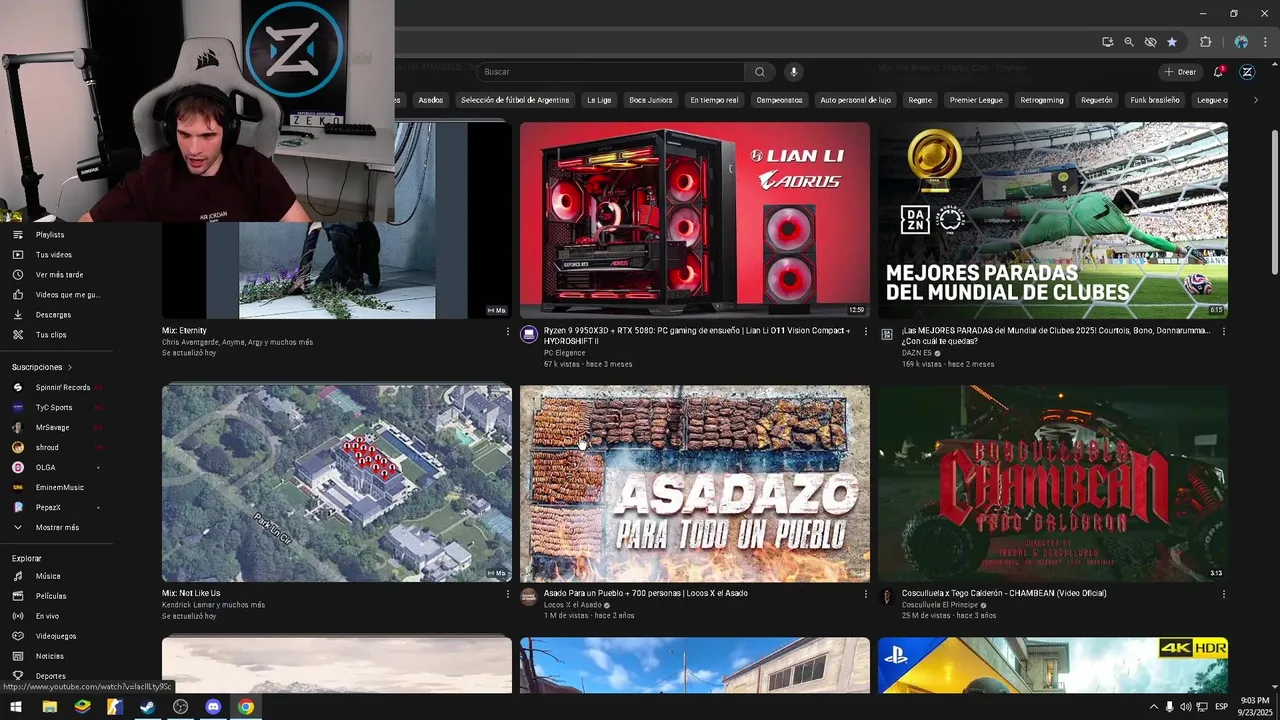Open the Chrome extensions puzzle icon
Image resolution: width=1280 pixels, height=720 pixels.
coord(1205,42)
